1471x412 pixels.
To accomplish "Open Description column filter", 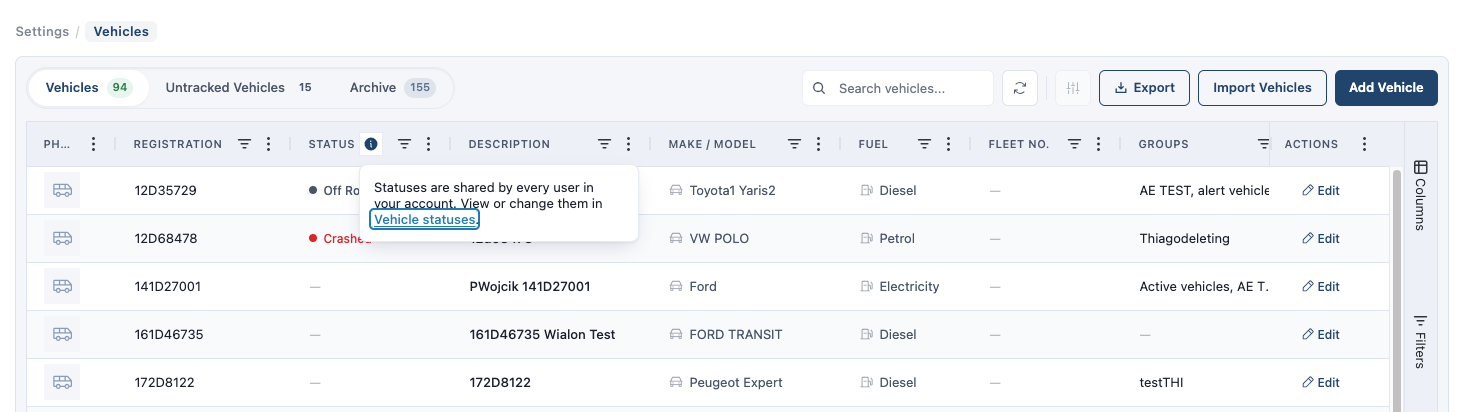I will 604,144.
